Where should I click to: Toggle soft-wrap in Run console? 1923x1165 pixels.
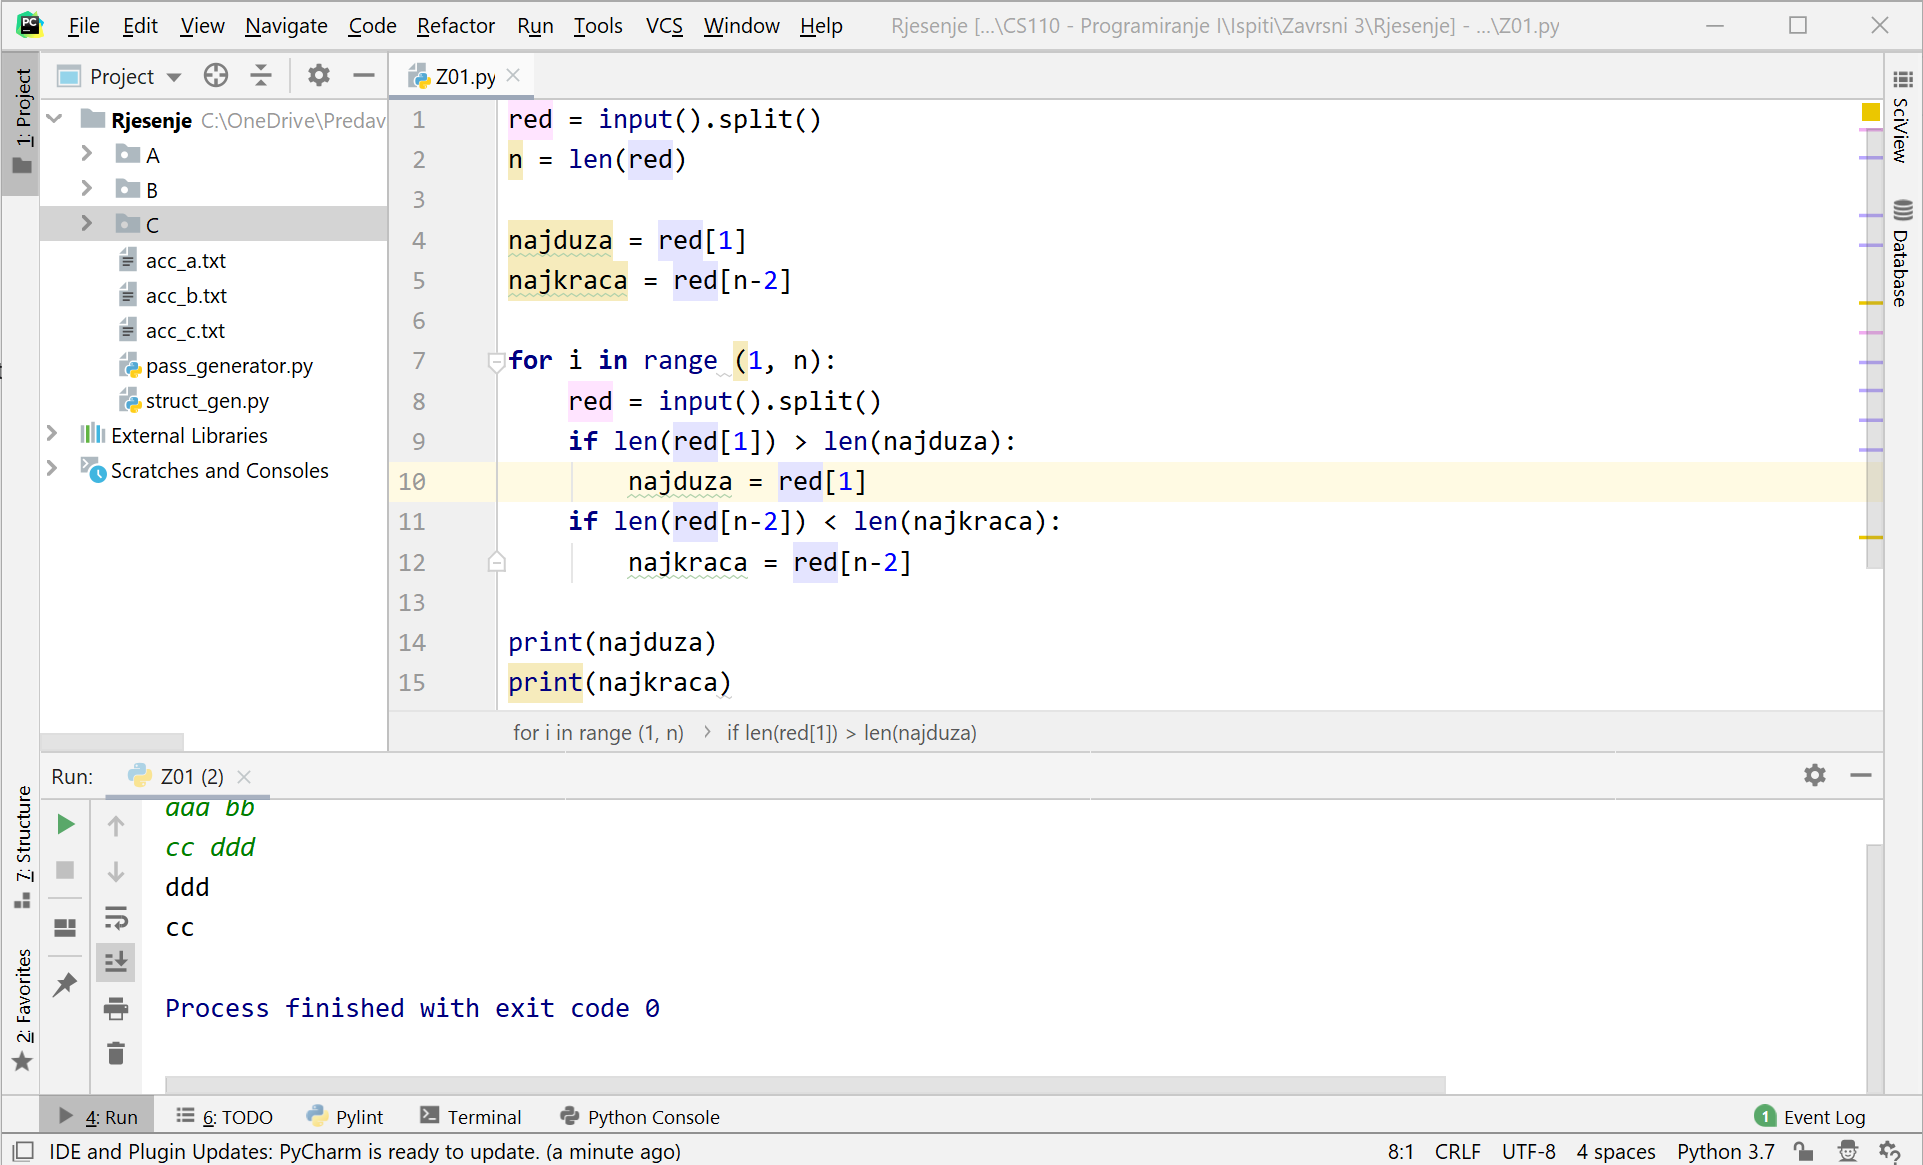pyautogui.click(x=116, y=917)
